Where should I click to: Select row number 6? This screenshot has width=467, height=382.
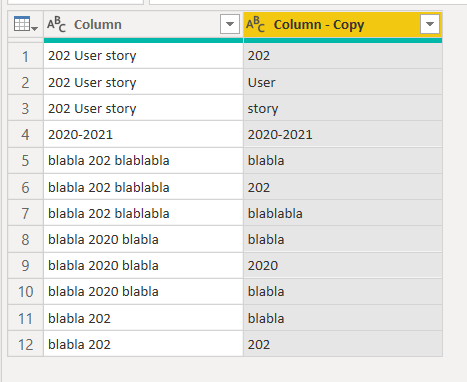pos(26,187)
